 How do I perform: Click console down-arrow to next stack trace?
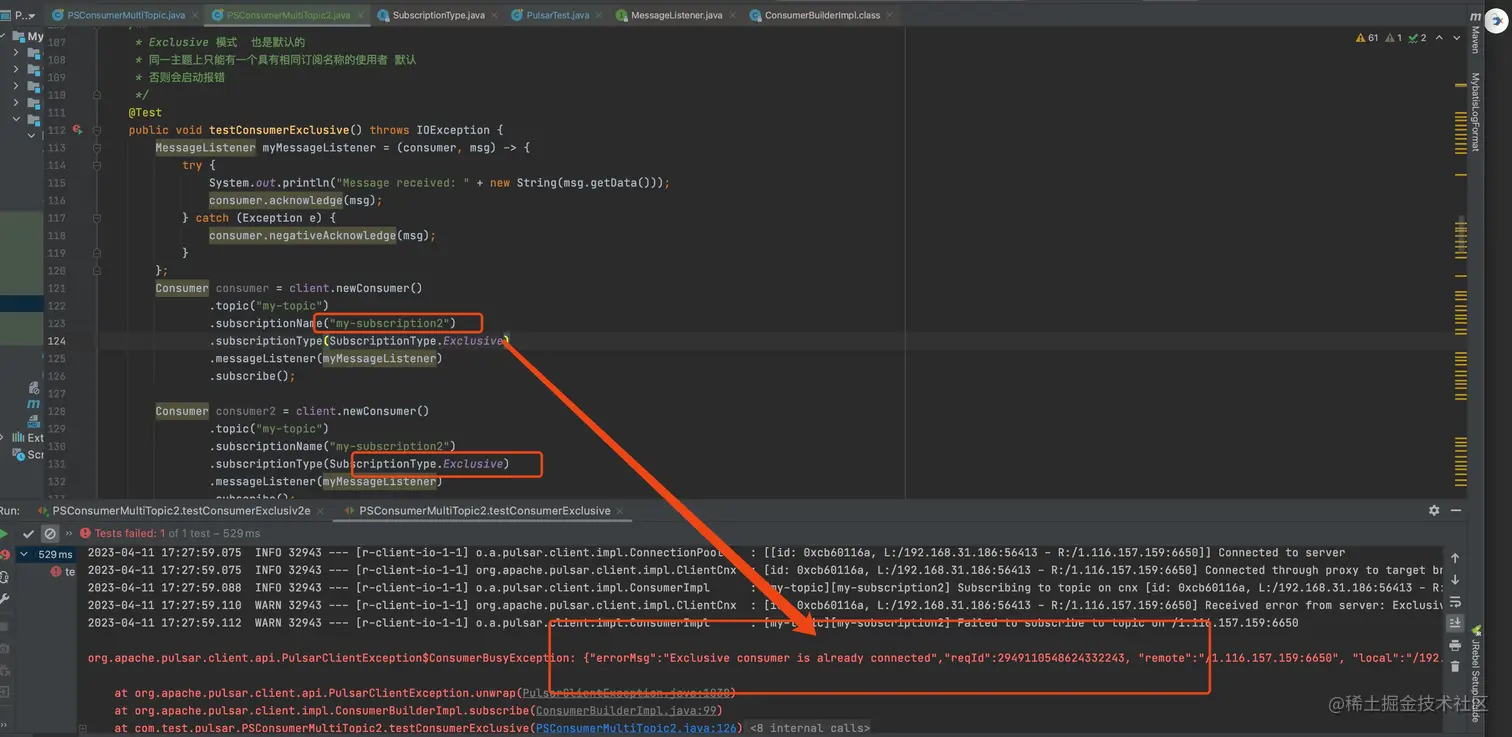pyautogui.click(x=1455, y=580)
